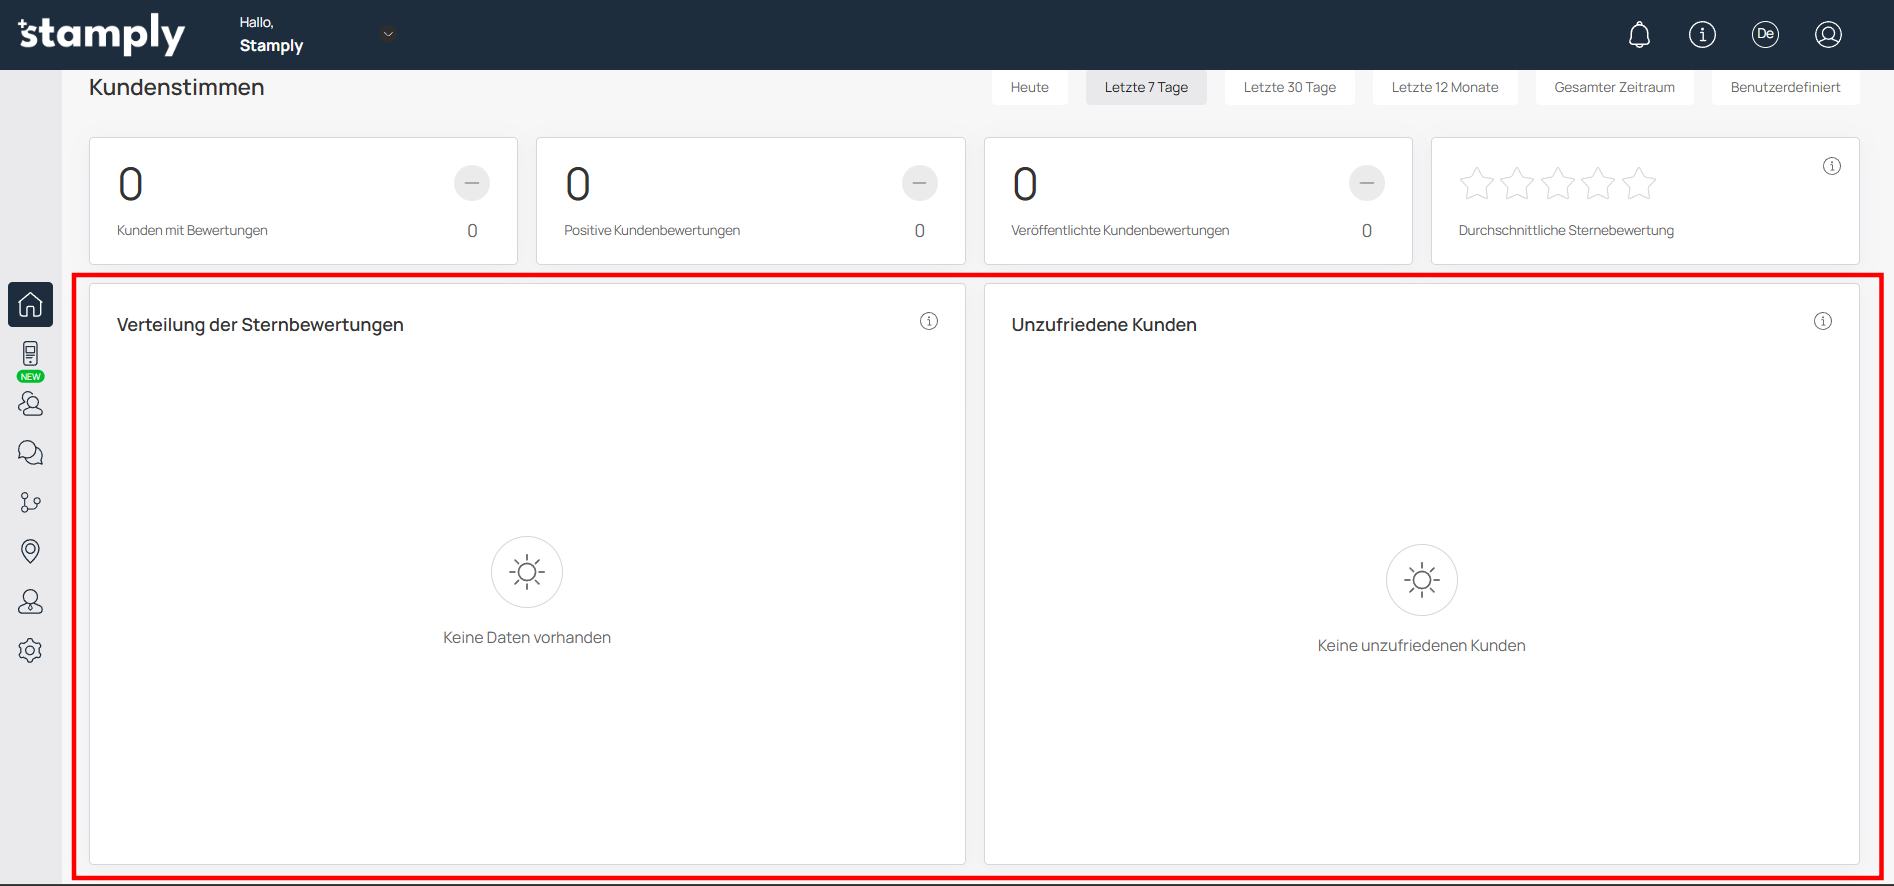Open the settings gear in sidebar
This screenshot has height=886, width=1894.
(30, 650)
